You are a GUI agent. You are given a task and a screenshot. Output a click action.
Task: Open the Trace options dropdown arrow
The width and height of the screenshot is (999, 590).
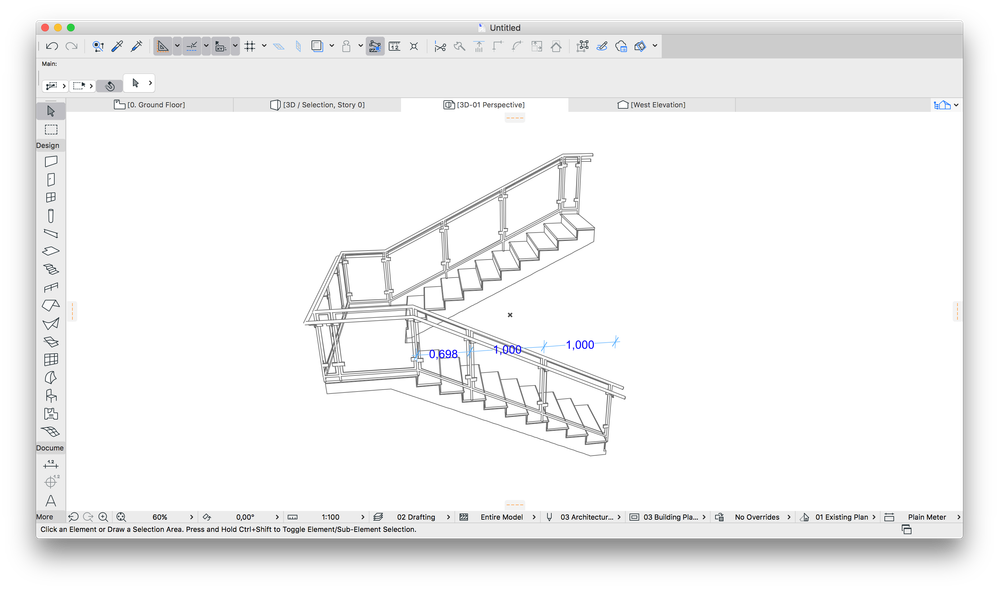pos(331,46)
